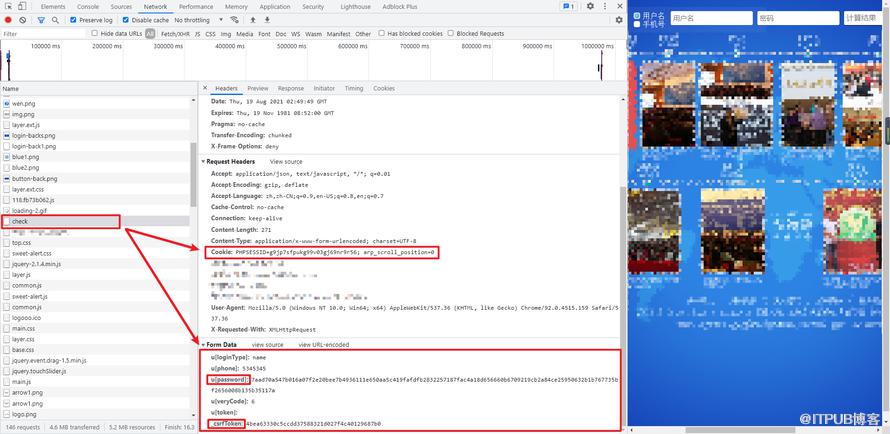The width and height of the screenshot is (890, 434).
Task: Click logo.png file icon
Action: [7, 414]
